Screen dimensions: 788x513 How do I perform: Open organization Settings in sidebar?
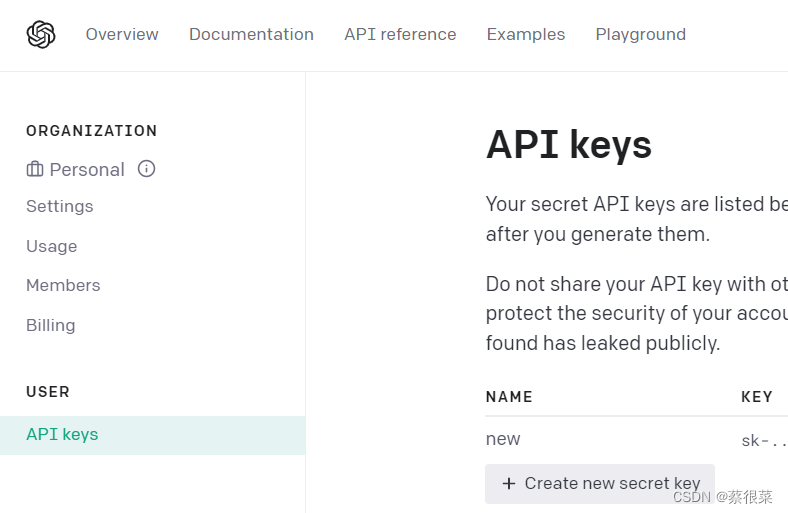(60, 207)
